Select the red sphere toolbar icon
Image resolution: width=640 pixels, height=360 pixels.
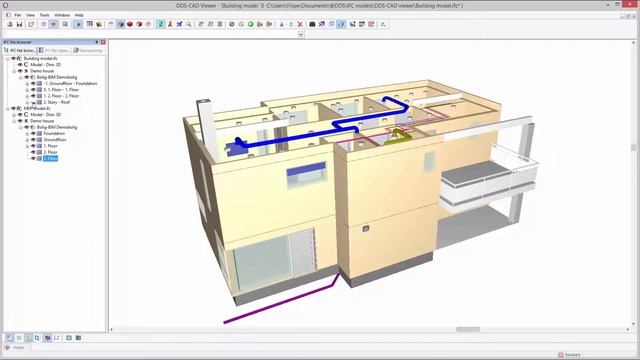click(x=130, y=24)
